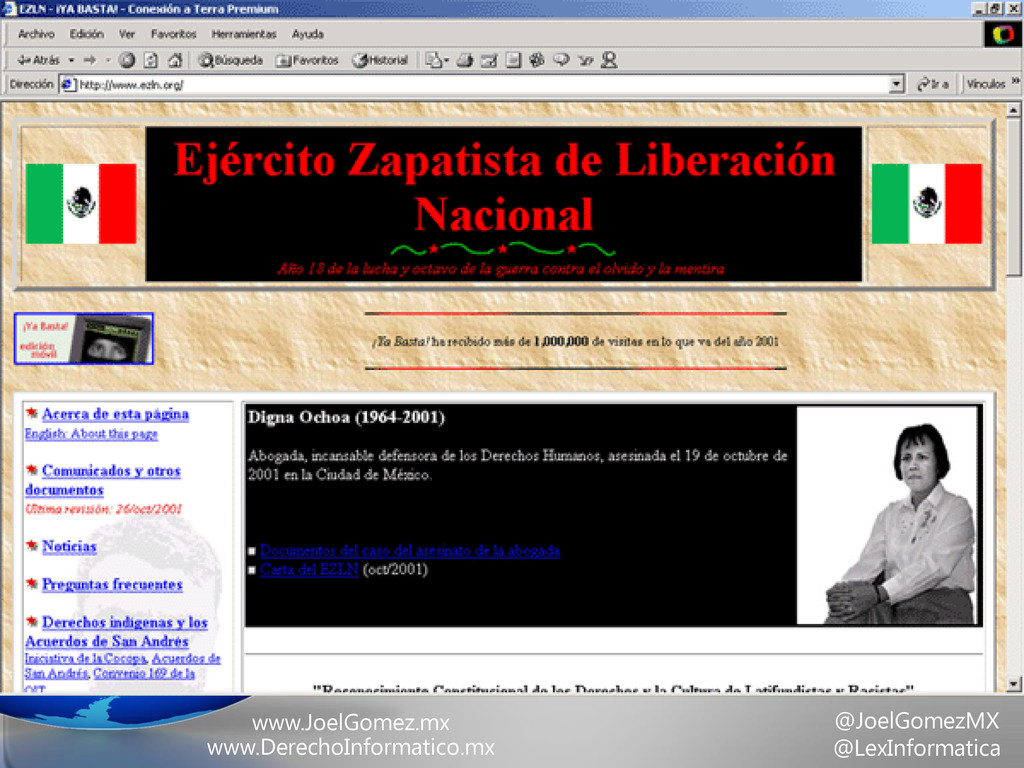Click the scrollbar up arrow
The width and height of the screenshot is (1024, 768).
[1014, 110]
